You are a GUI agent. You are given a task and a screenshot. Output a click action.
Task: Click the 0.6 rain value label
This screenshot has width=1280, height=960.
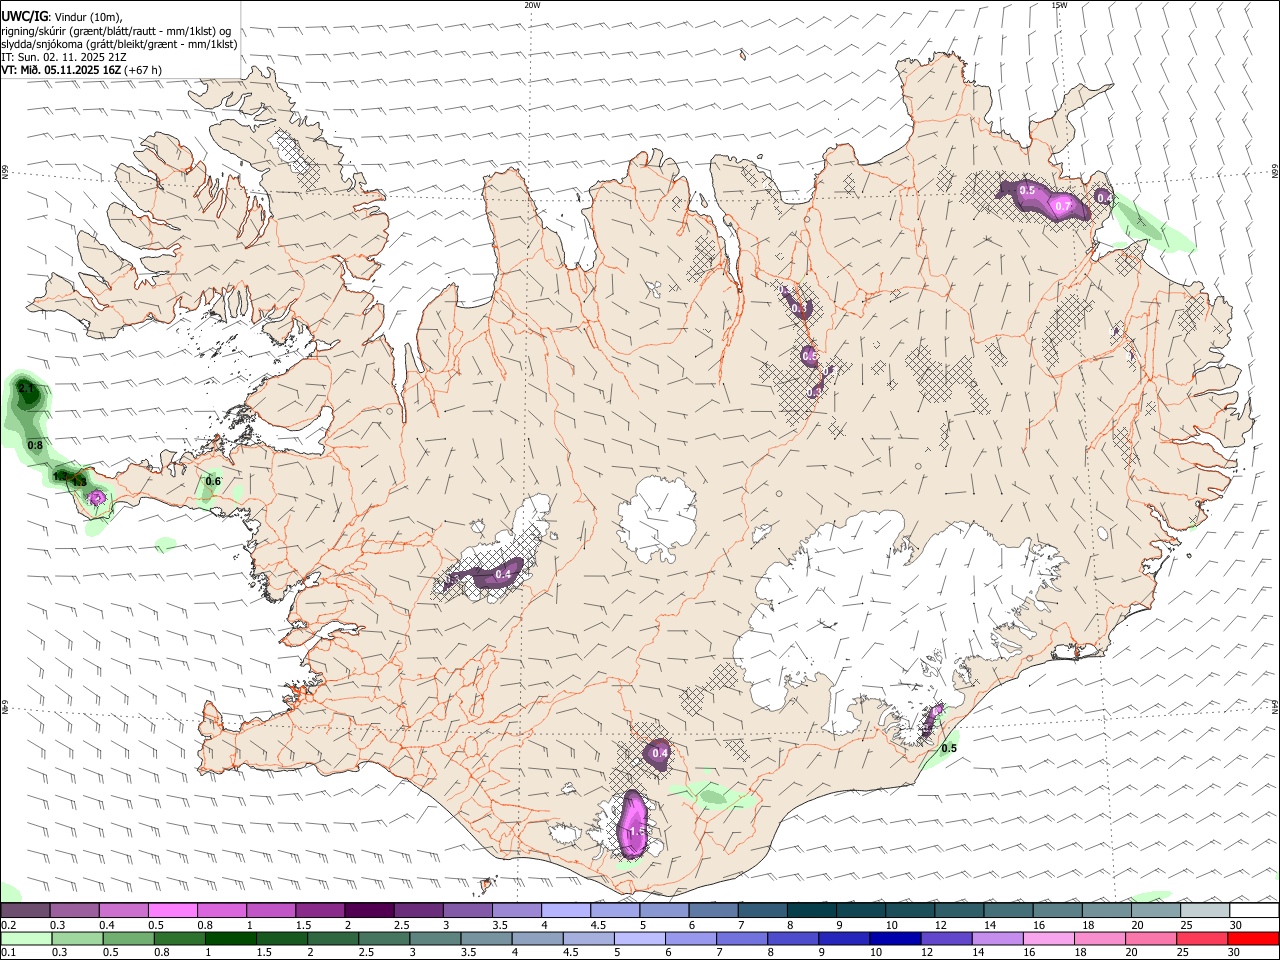(213, 481)
